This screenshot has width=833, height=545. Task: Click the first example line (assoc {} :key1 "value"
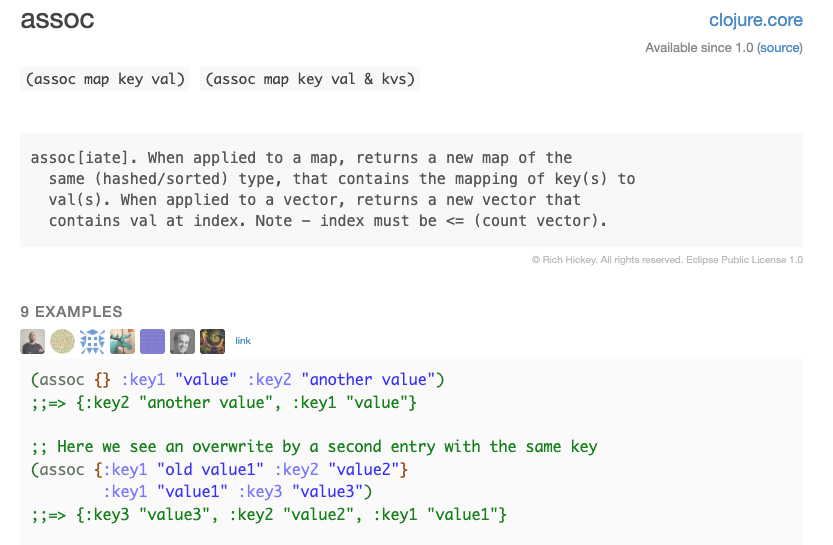[237, 380]
